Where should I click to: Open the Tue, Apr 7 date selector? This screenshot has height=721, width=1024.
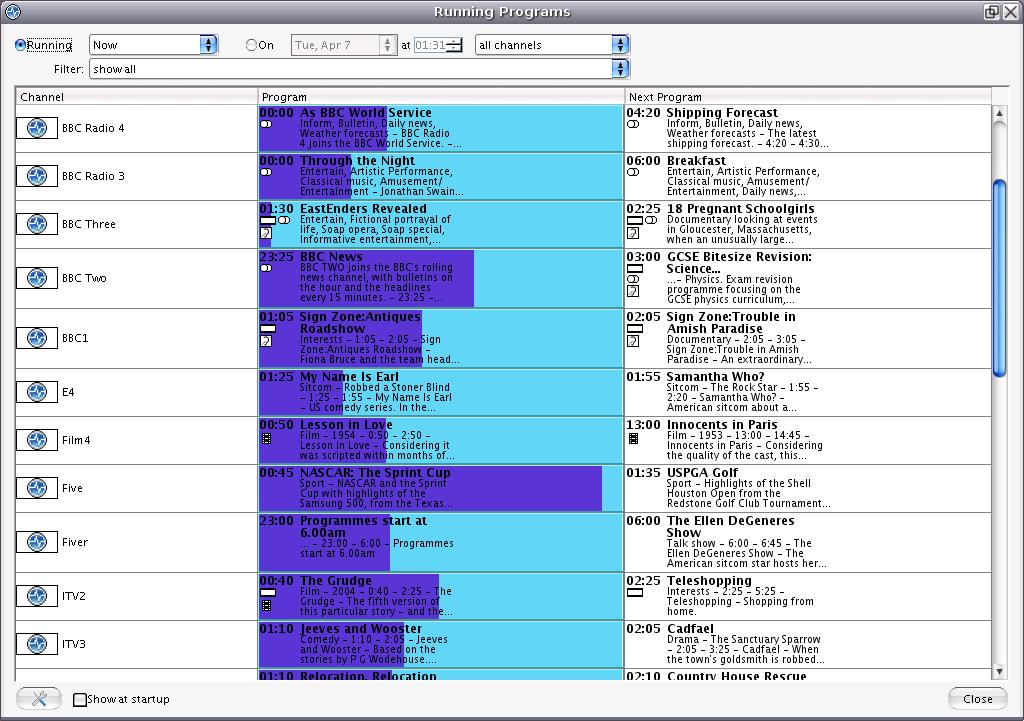coord(344,45)
